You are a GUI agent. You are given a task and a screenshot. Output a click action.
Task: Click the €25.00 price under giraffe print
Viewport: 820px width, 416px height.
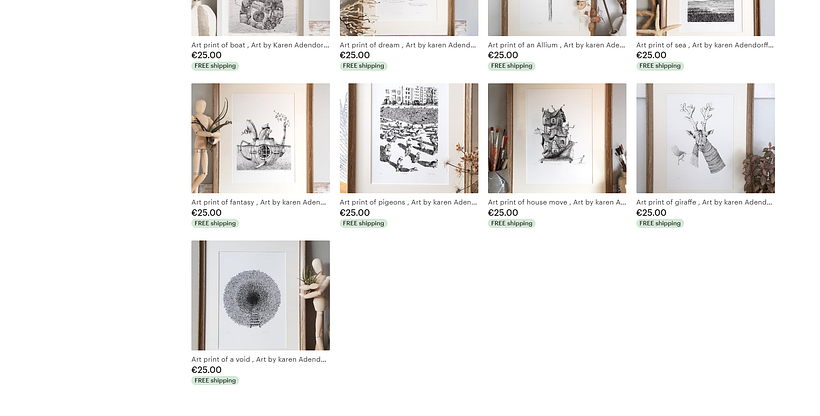[651, 212]
